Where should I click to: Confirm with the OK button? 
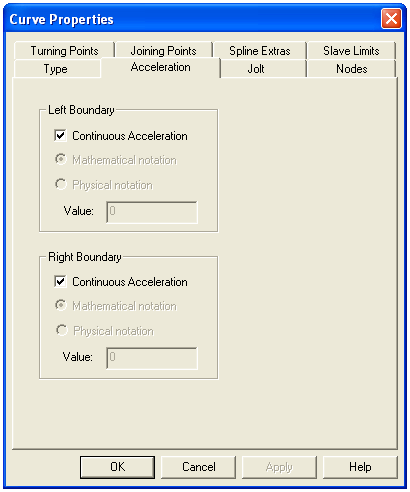click(x=117, y=467)
